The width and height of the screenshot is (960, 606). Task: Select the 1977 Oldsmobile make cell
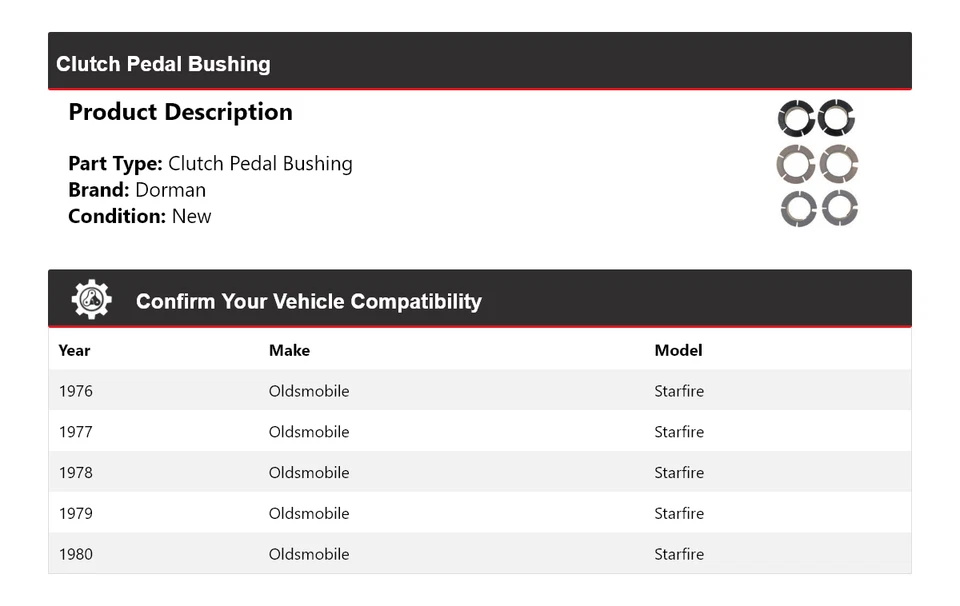pyautogui.click(x=309, y=432)
